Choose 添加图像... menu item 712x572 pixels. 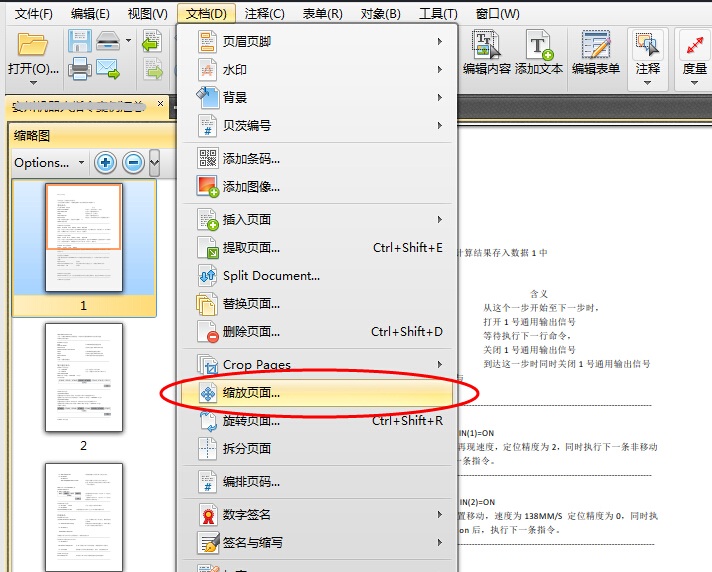coord(317,187)
